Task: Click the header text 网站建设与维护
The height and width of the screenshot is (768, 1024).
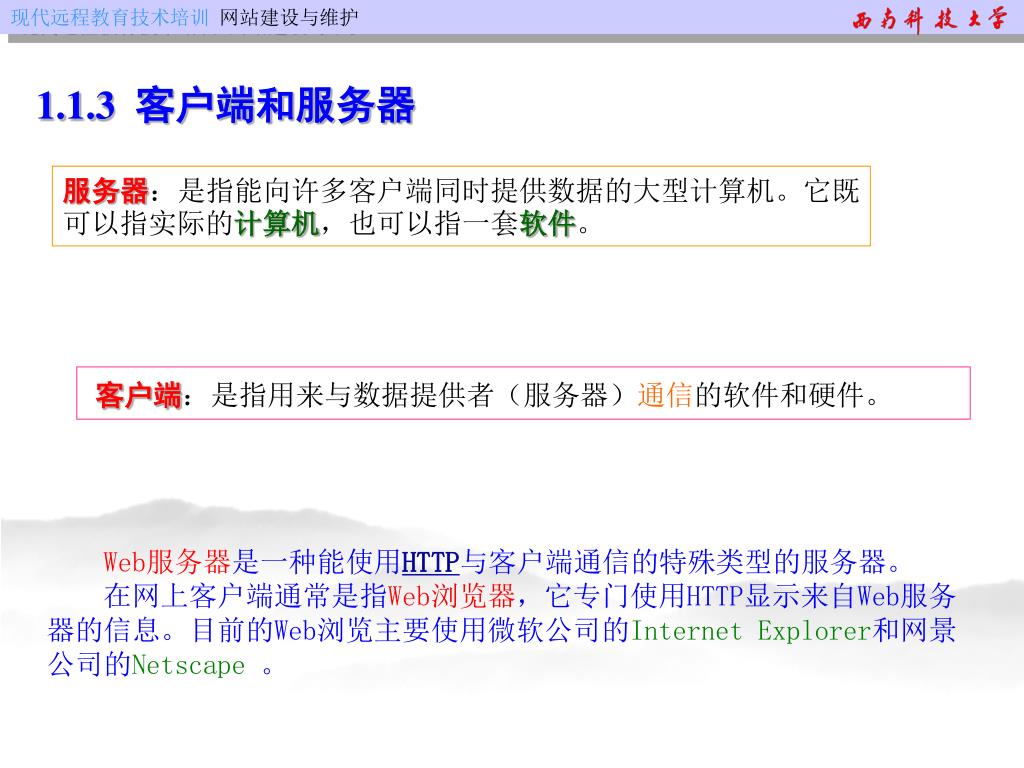Action: pos(289,17)
